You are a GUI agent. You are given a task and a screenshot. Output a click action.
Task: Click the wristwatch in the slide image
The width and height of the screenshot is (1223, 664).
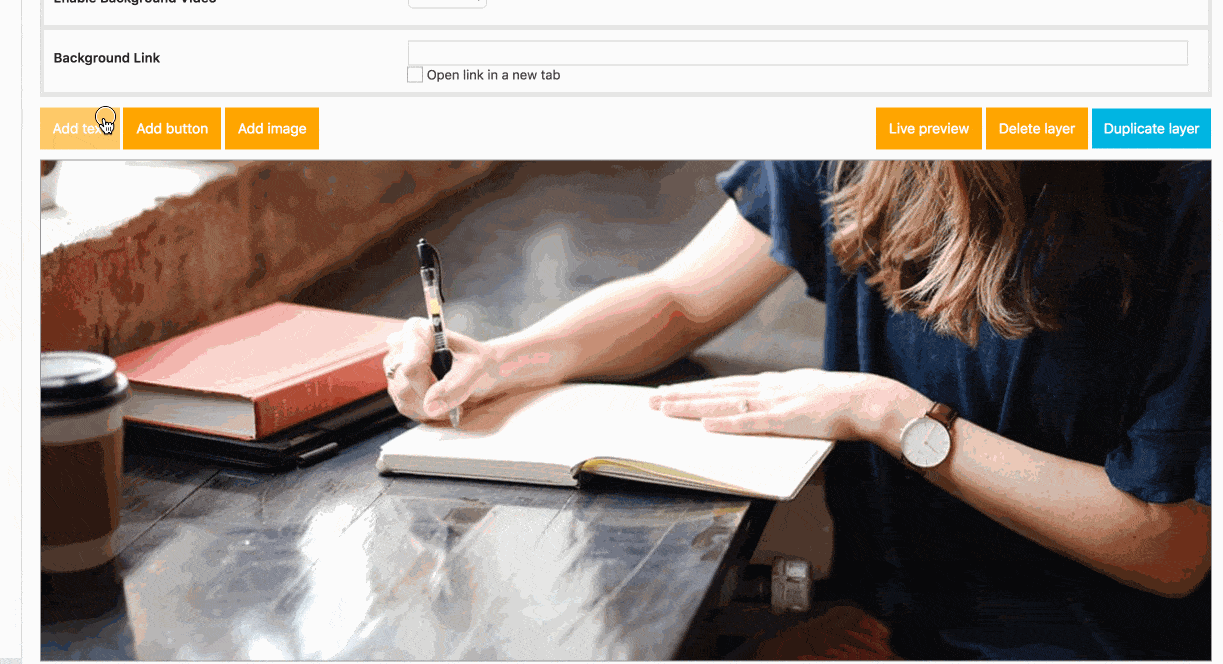click(x=927, y=436)
